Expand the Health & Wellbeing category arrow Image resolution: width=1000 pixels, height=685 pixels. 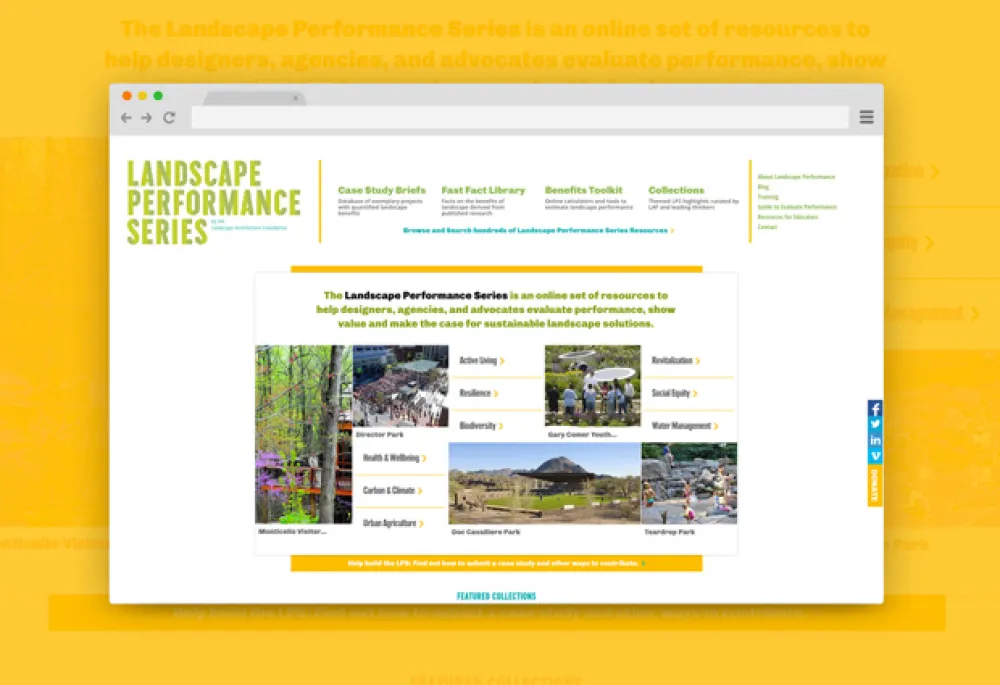coord(424,458)
